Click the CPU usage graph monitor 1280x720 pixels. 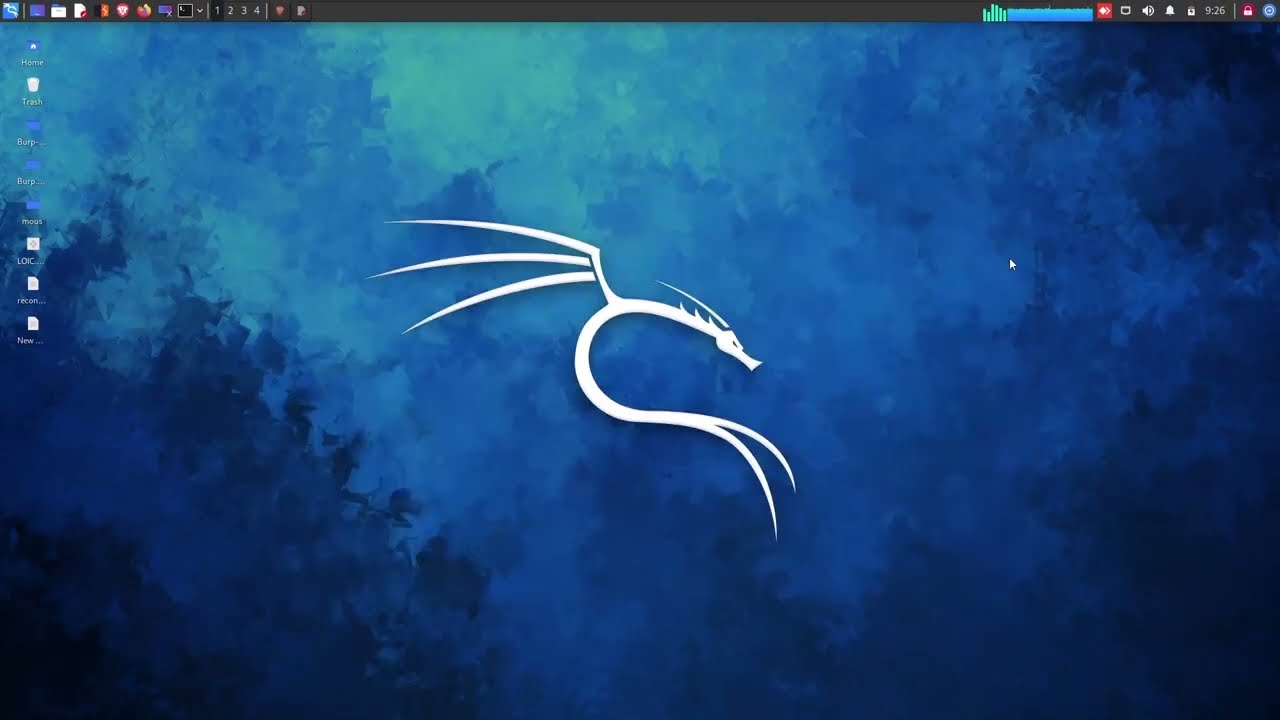(1038, 12)
